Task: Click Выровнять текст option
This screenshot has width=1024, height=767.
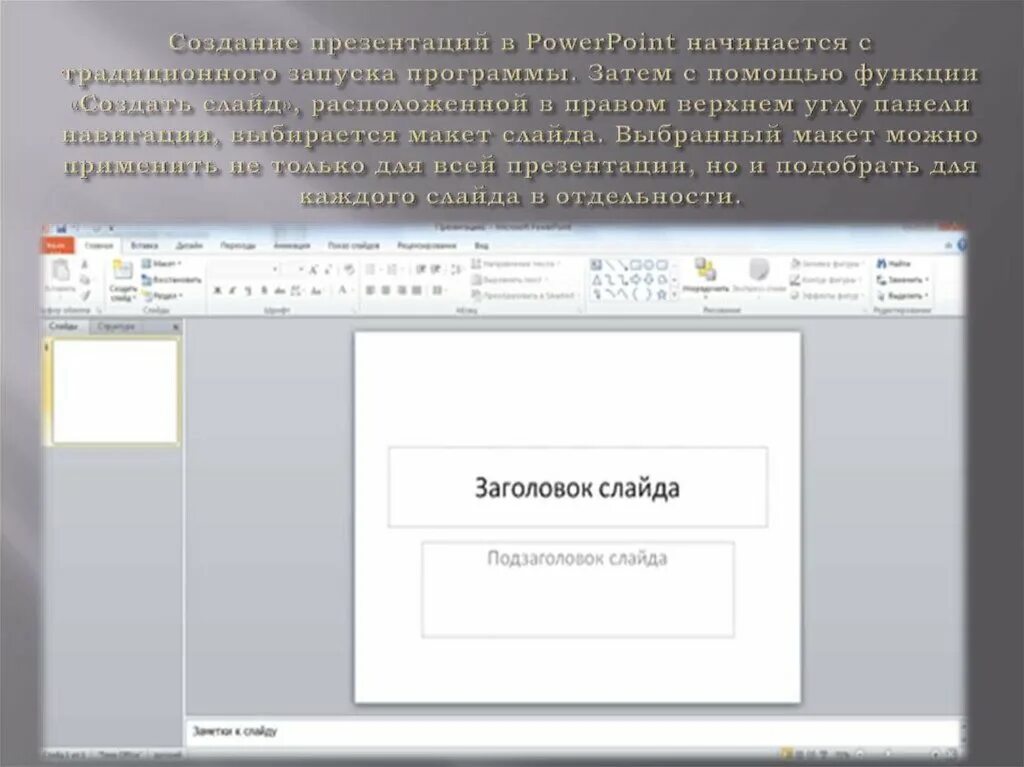Action: pos(509,280)
